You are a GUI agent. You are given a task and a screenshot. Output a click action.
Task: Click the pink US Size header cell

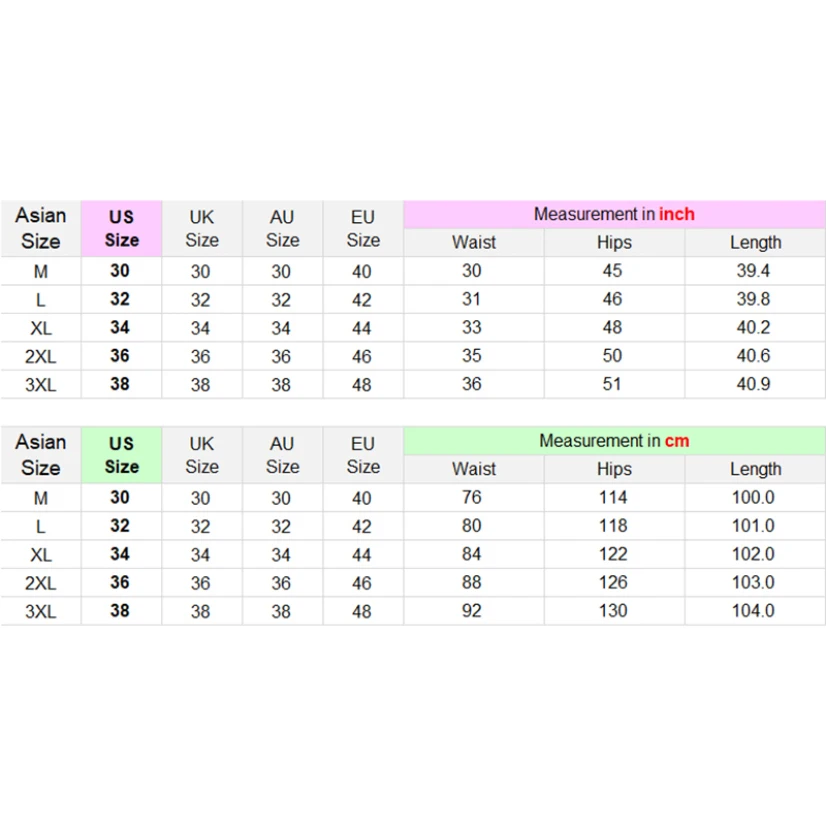pyautogui.click(x=121, y=229)
